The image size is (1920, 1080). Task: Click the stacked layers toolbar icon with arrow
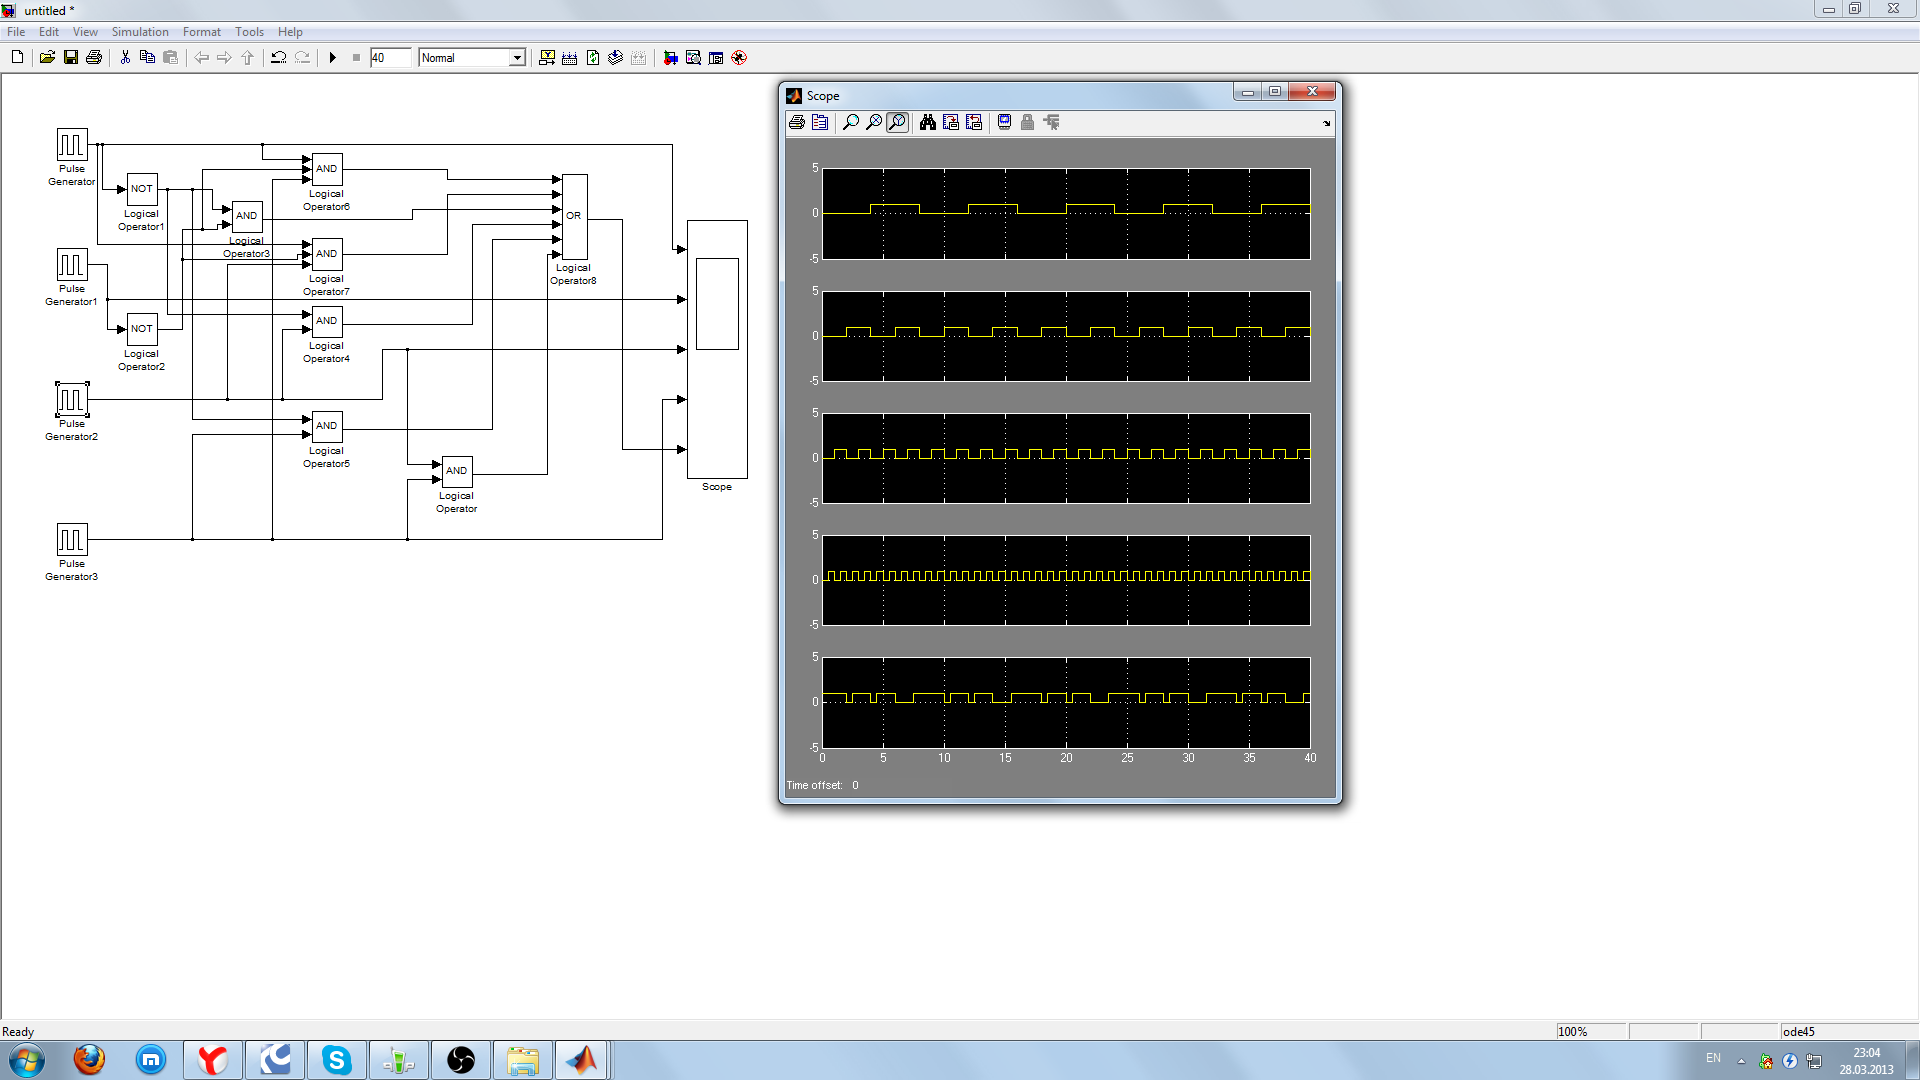(x=616, y=58)
